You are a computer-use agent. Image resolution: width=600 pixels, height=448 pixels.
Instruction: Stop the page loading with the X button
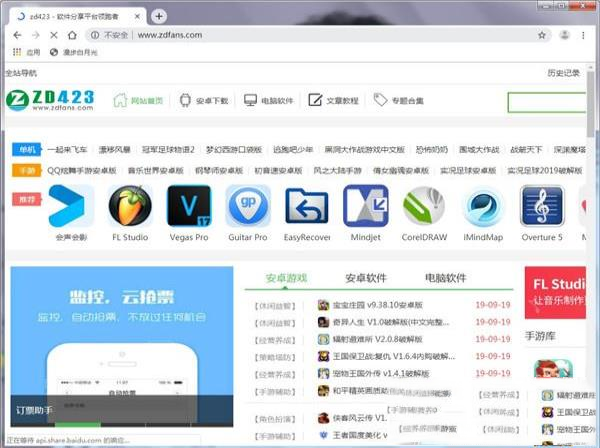pos(54,35)
